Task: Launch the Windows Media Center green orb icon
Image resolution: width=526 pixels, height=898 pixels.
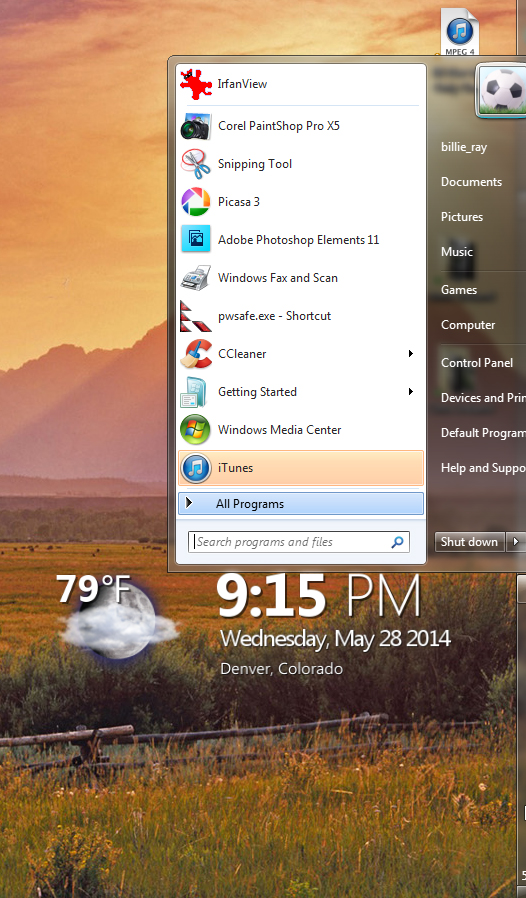Action: 195,430
